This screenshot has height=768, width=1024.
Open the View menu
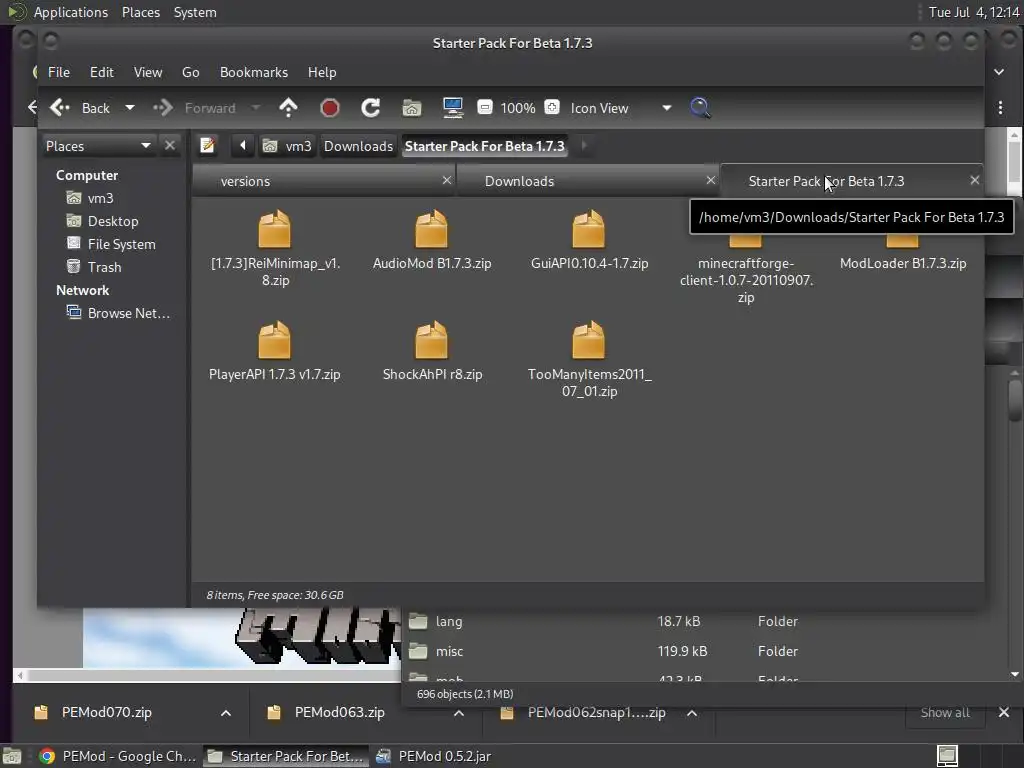point(148,72)
